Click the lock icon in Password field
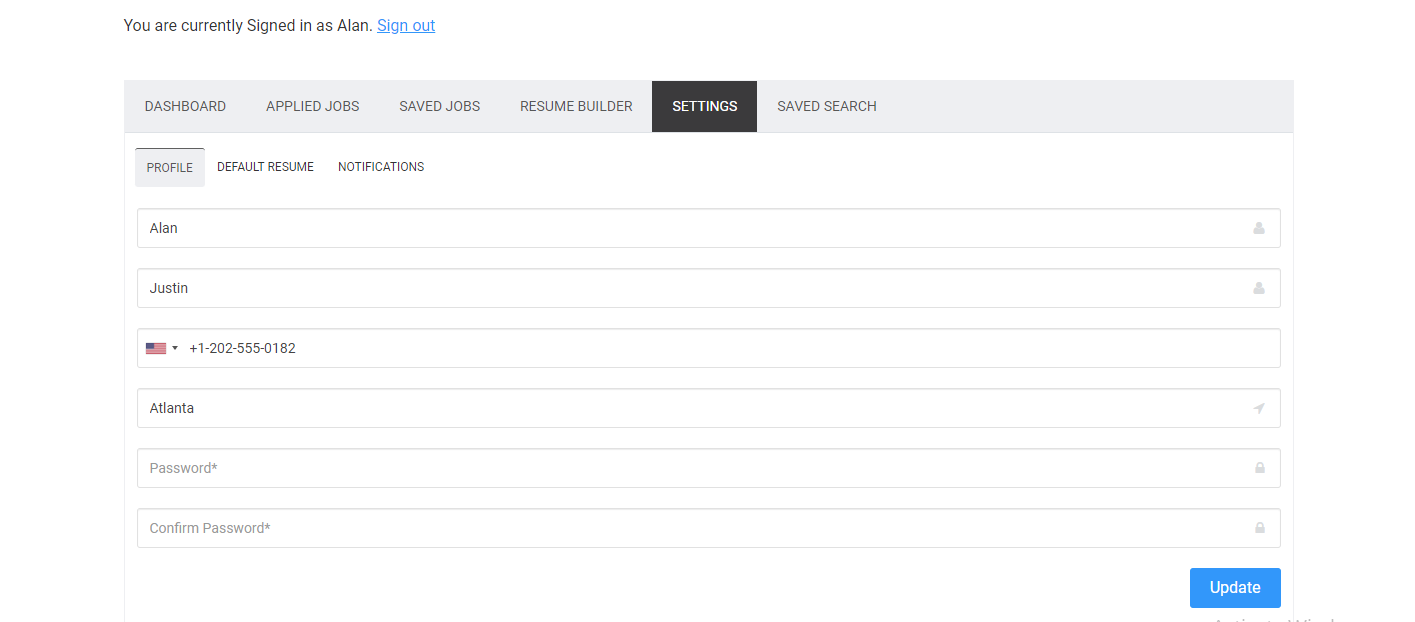 [1259, 468]
